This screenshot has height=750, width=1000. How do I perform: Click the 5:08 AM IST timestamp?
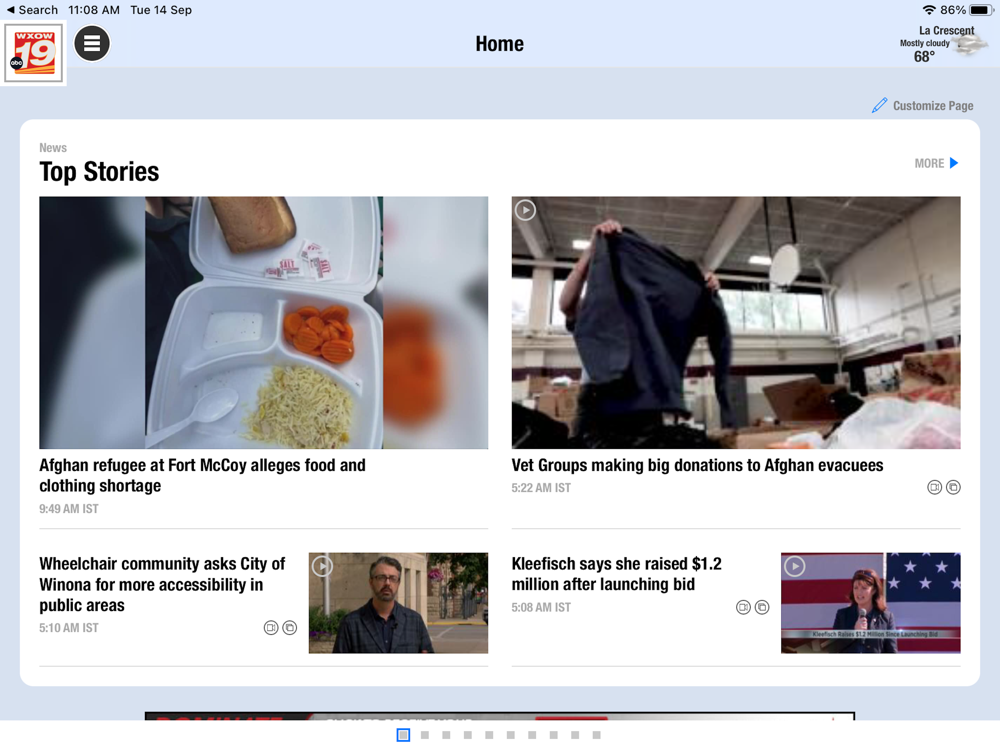click(x=541, y=608)
